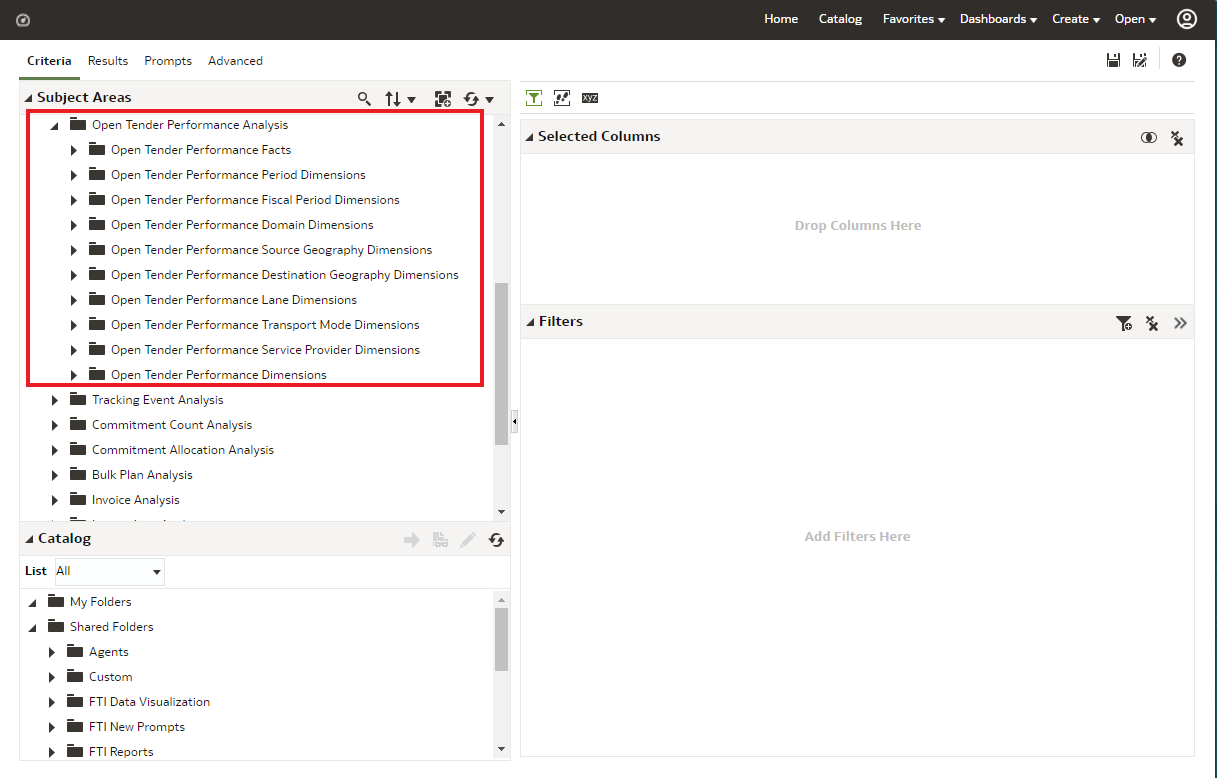The height and width of the screenshot is (778, 1217).
Task: Click the Catalog right-arrow add icon
Action: (x=411, y=540)
